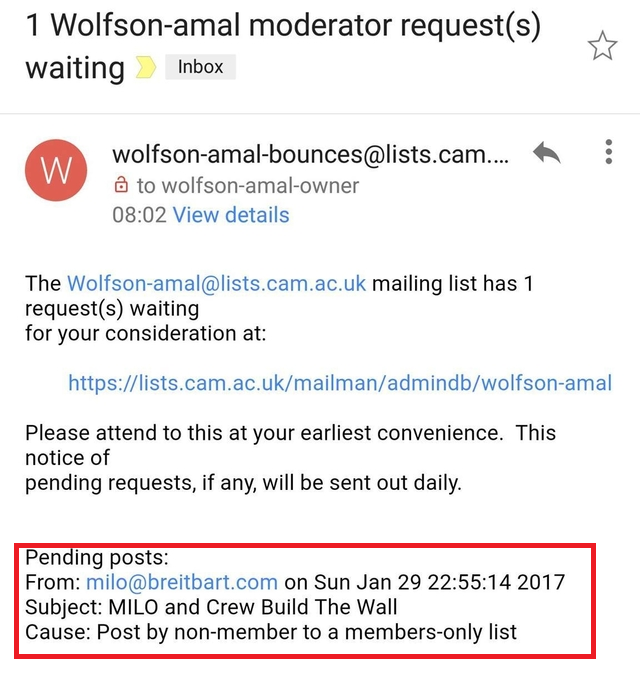Tap the red lock encryption icon
Image resolution: width=641 pixels, height=687 pixels.
(121, 185)
